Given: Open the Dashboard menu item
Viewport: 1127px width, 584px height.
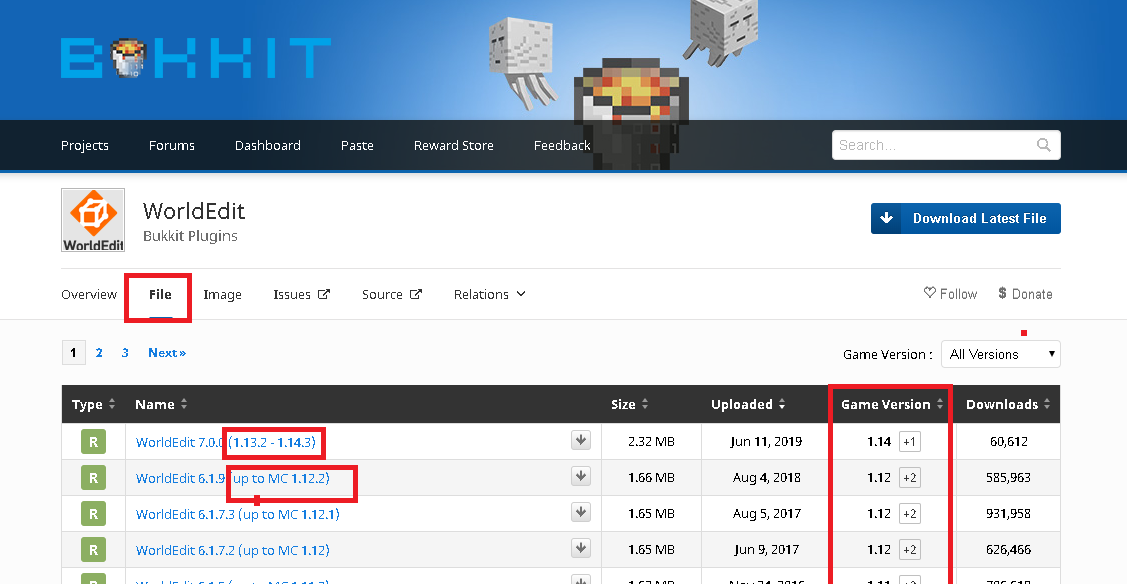Looking at the screenshot, I should click(267, 145).
